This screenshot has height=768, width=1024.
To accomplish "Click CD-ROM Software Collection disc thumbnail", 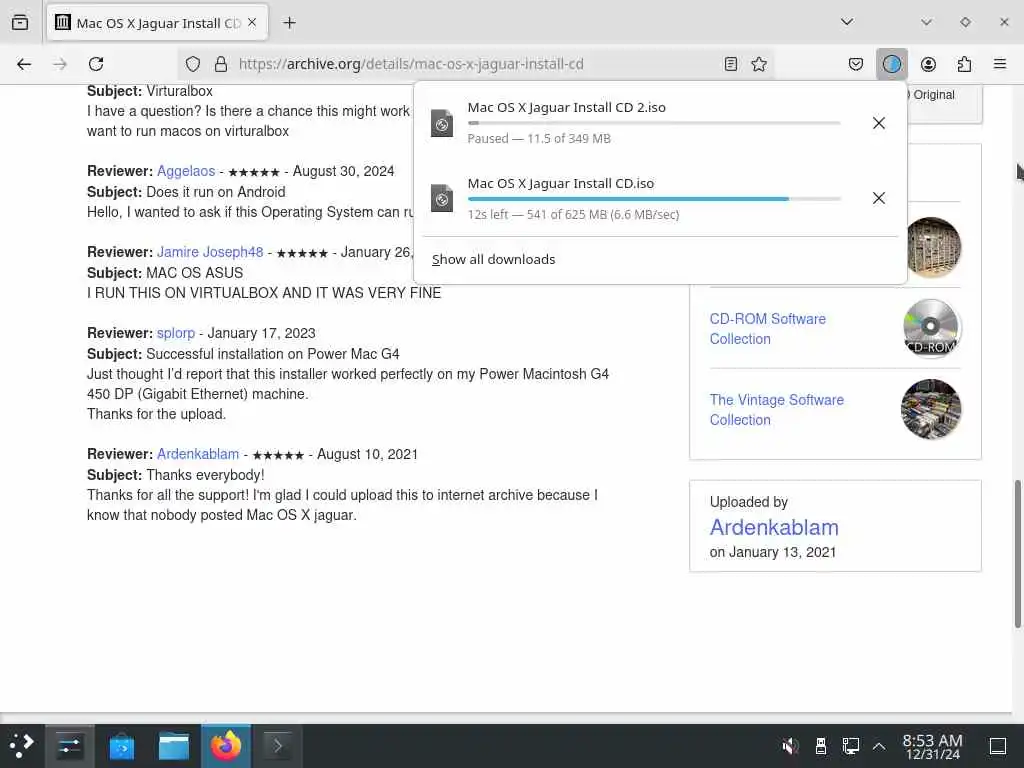I will coord(931,328).
